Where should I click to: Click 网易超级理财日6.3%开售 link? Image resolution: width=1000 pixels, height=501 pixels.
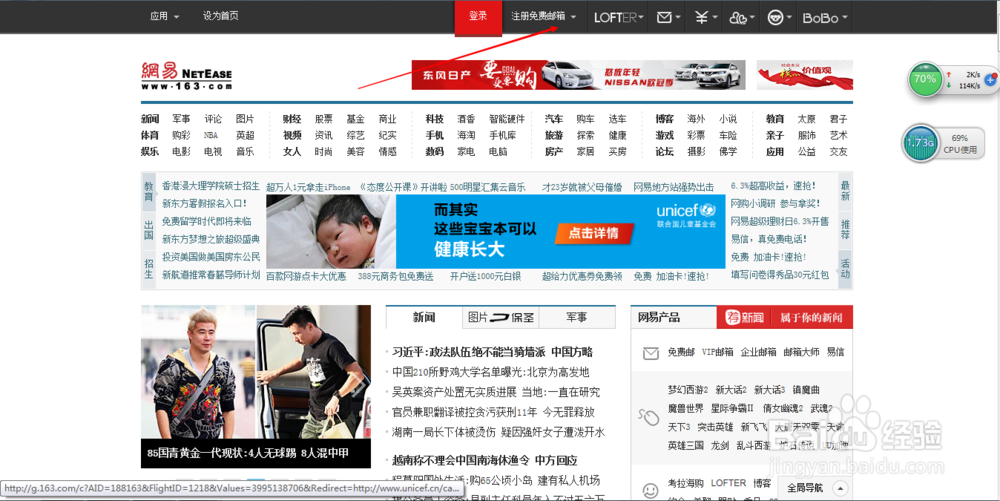point(780,221)
